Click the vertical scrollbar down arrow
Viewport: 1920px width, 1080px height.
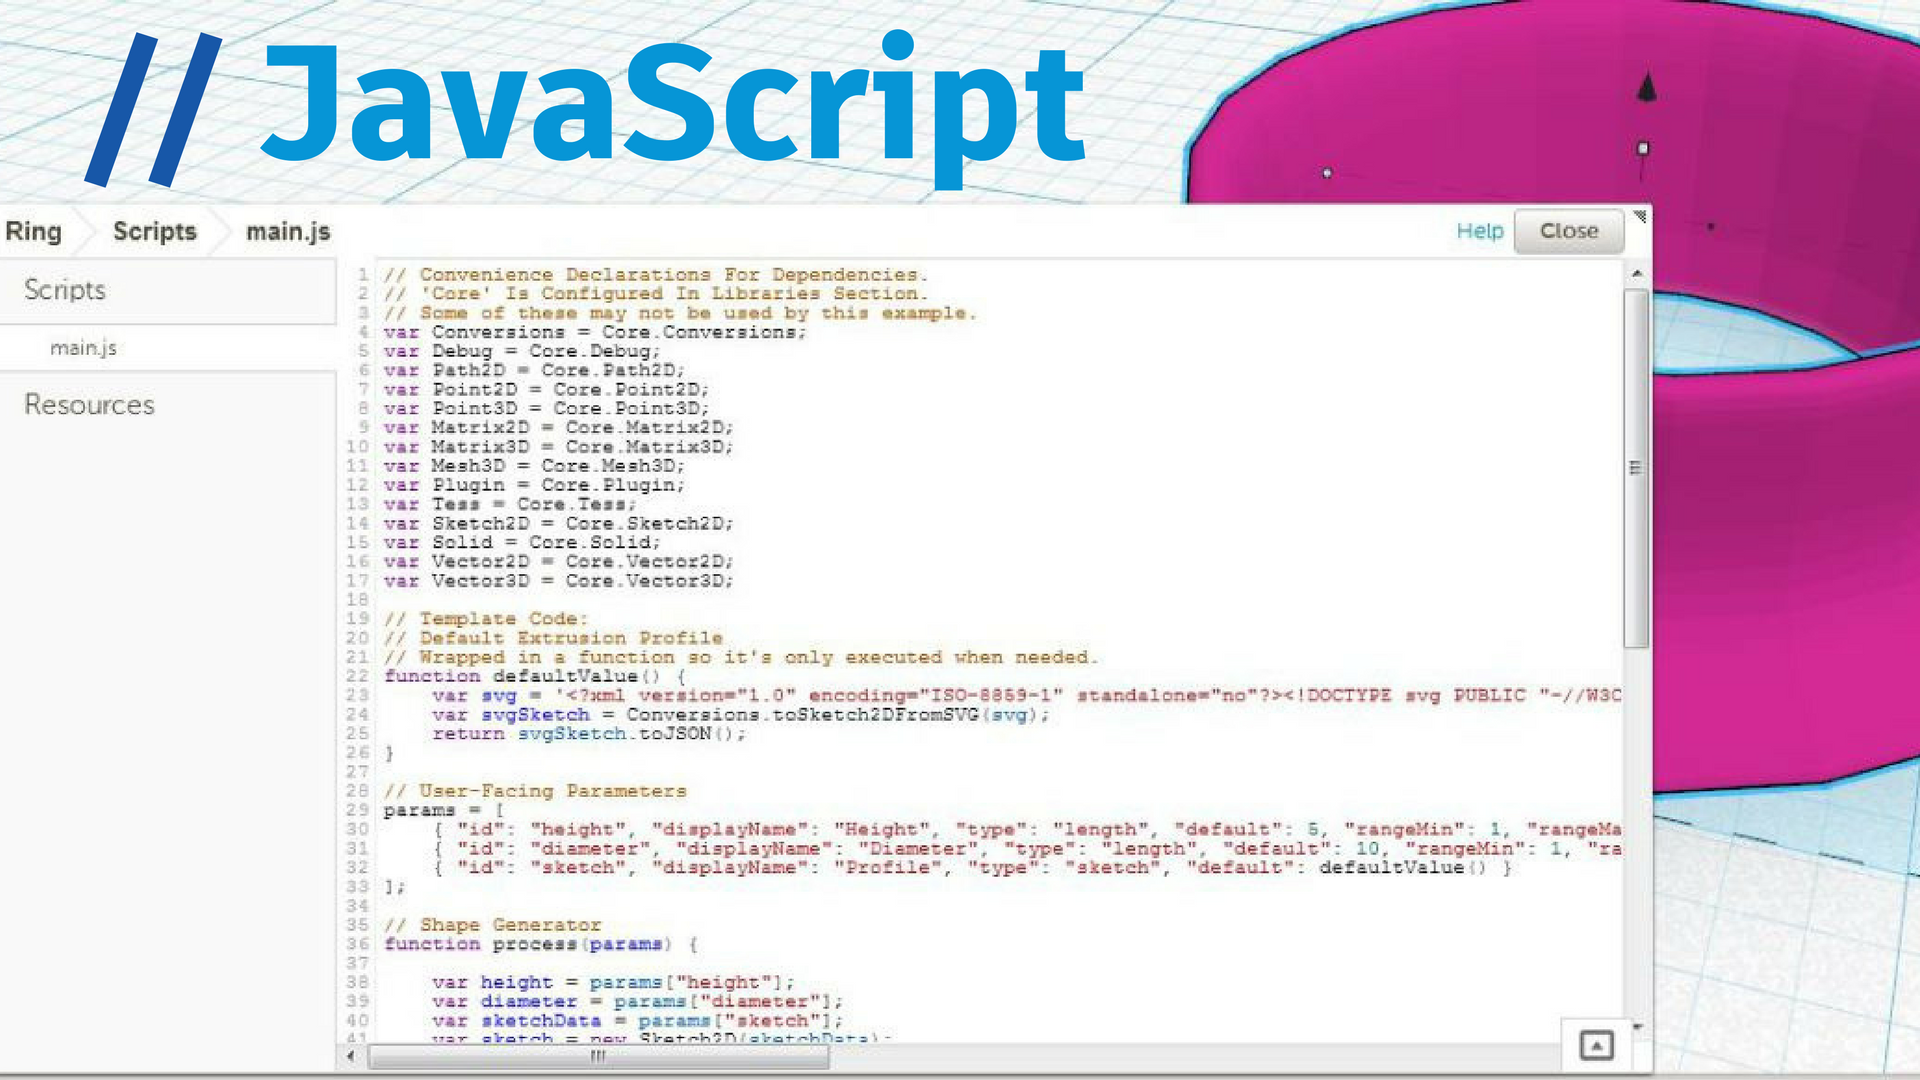click(1636, 1027)
